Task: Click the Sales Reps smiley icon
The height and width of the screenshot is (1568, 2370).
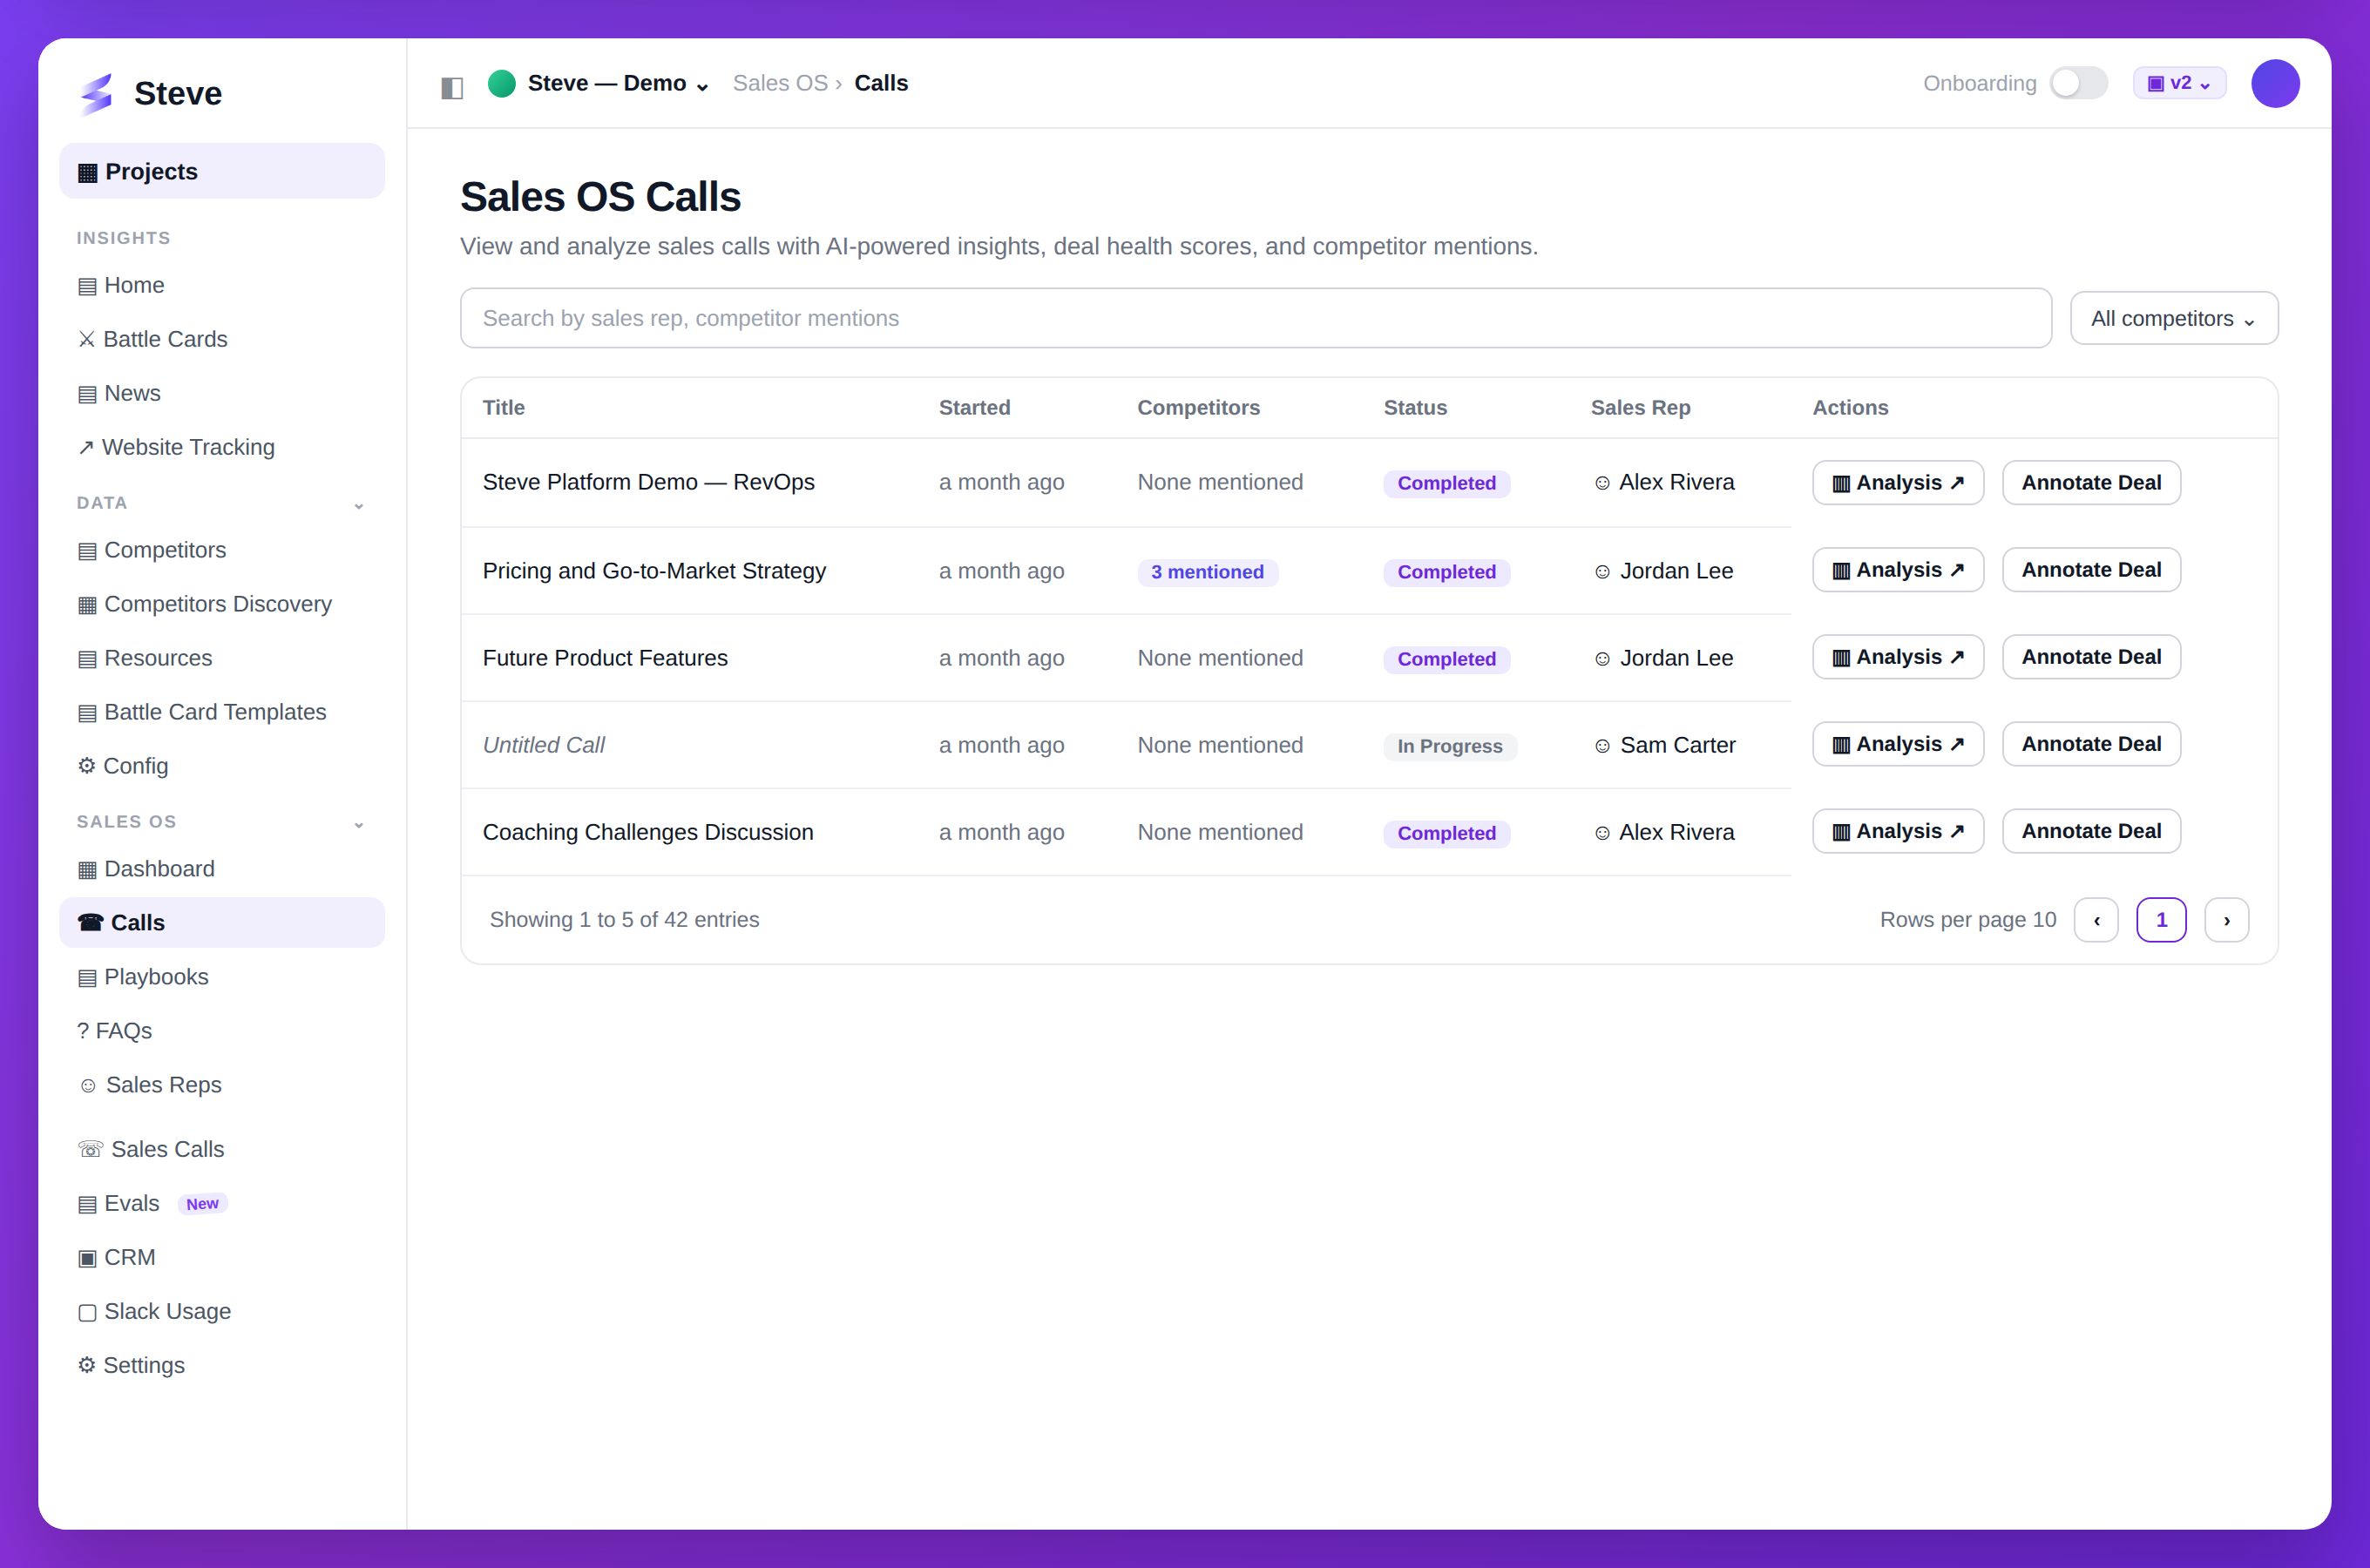Action: [88, 1086]
